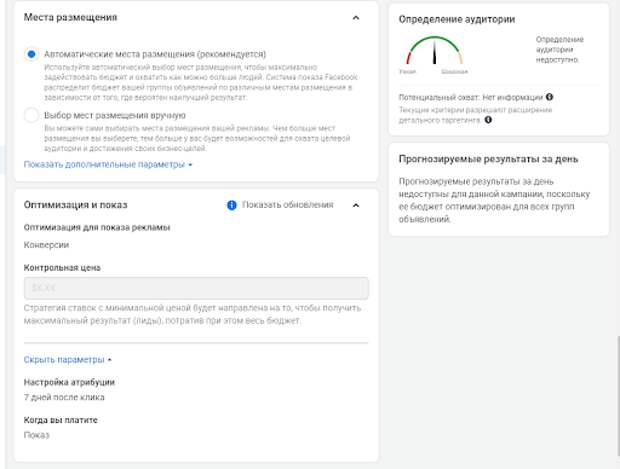This screenshot has height=469, width=620.
Task: Click blue info icon next to Показать обновления
Action: point(232,205)
